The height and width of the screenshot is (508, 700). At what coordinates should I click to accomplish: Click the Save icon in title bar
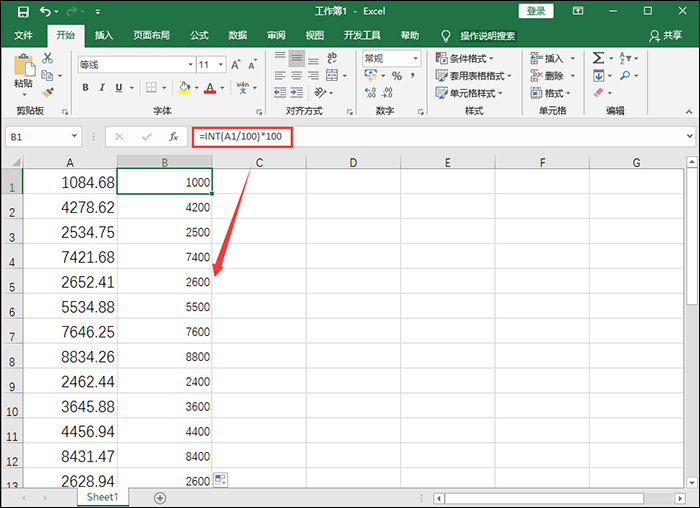(x=23, y=12)
